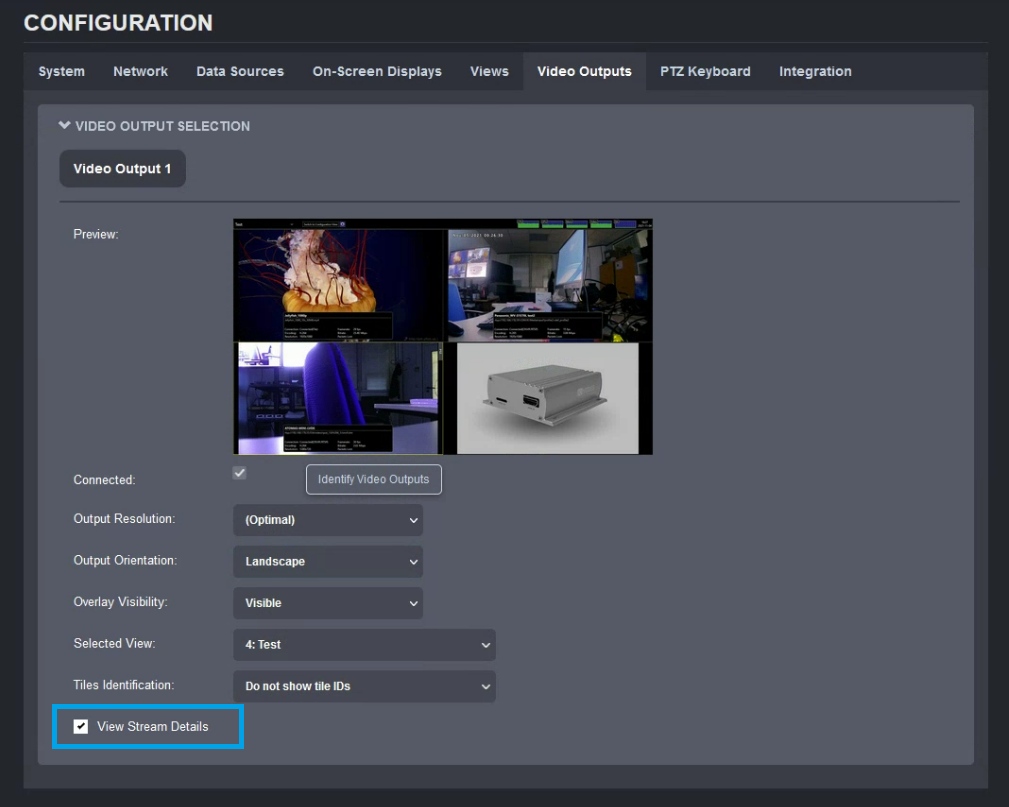Uncheck View Stream Details checkbox
Screen dimensions: 1009x807
[80, 727]
